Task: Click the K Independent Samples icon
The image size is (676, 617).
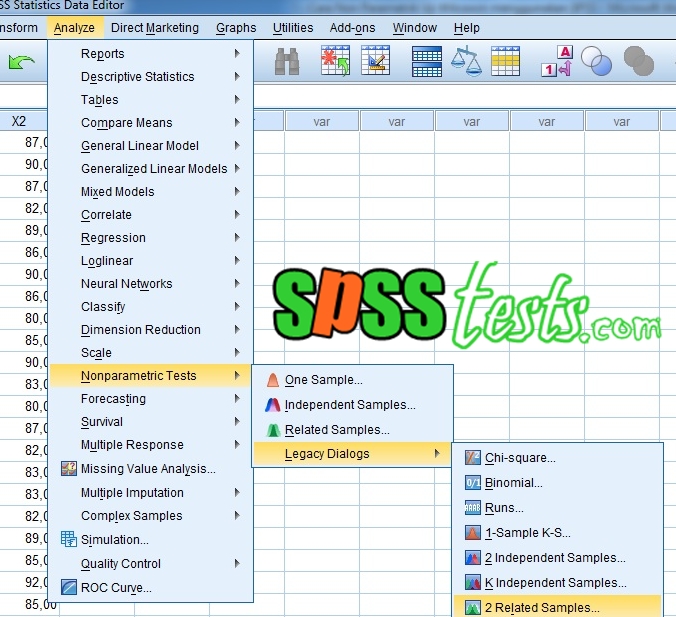Action: 473,583
